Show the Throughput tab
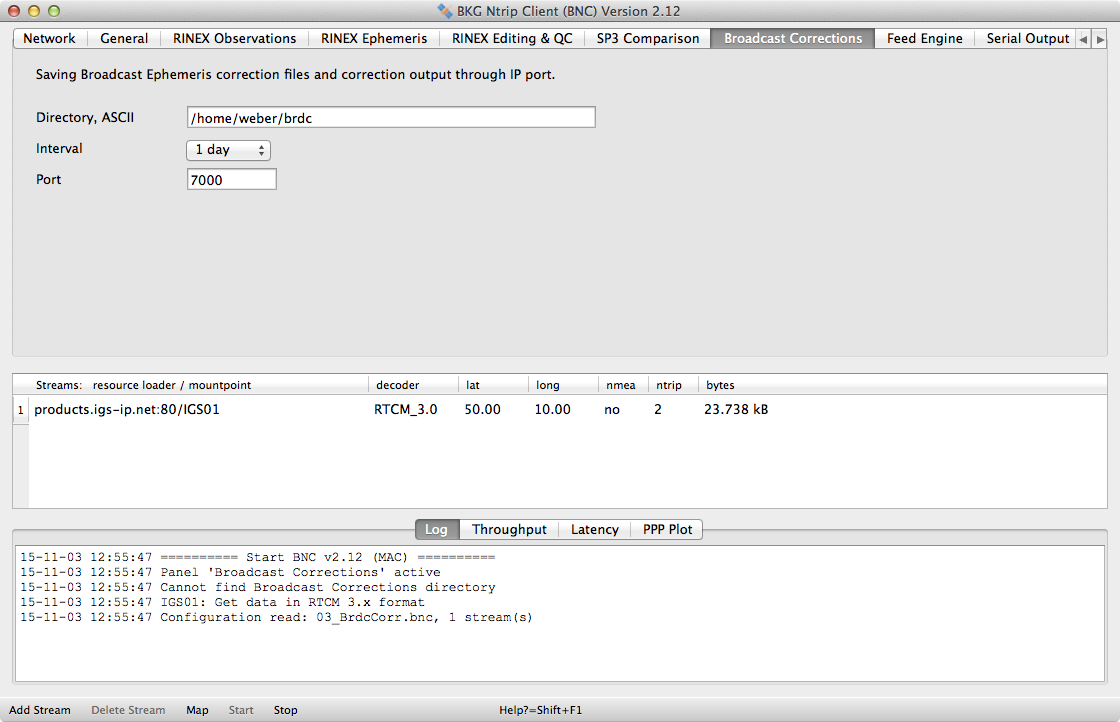1120x722 pixels. 509,530
